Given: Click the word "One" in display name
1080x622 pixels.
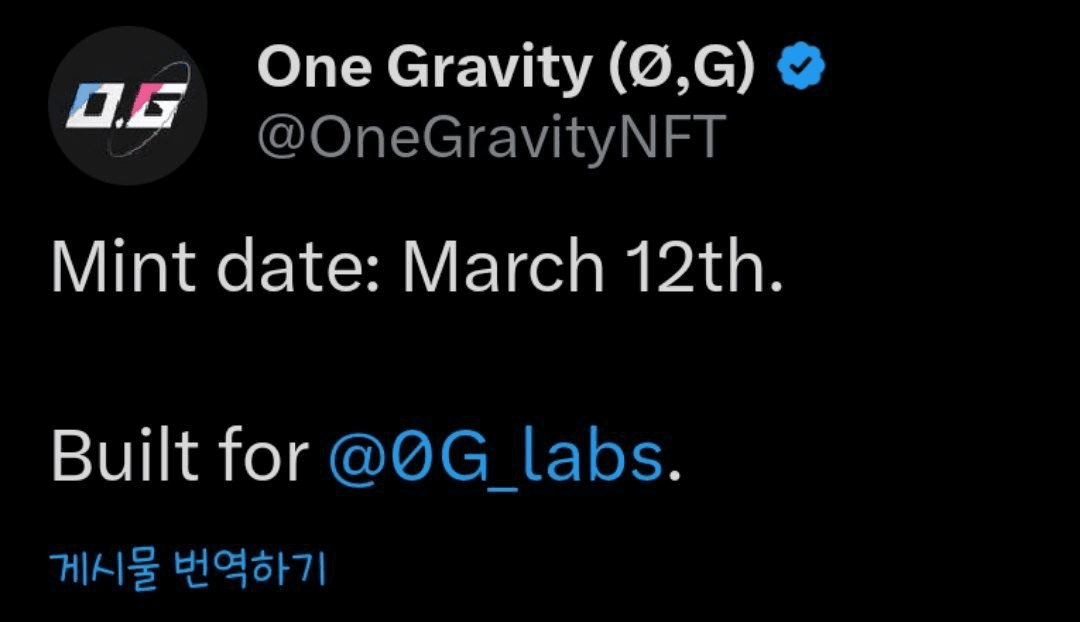Looking at the screenshot, I should pyautogui.click(x=314, y=68).
